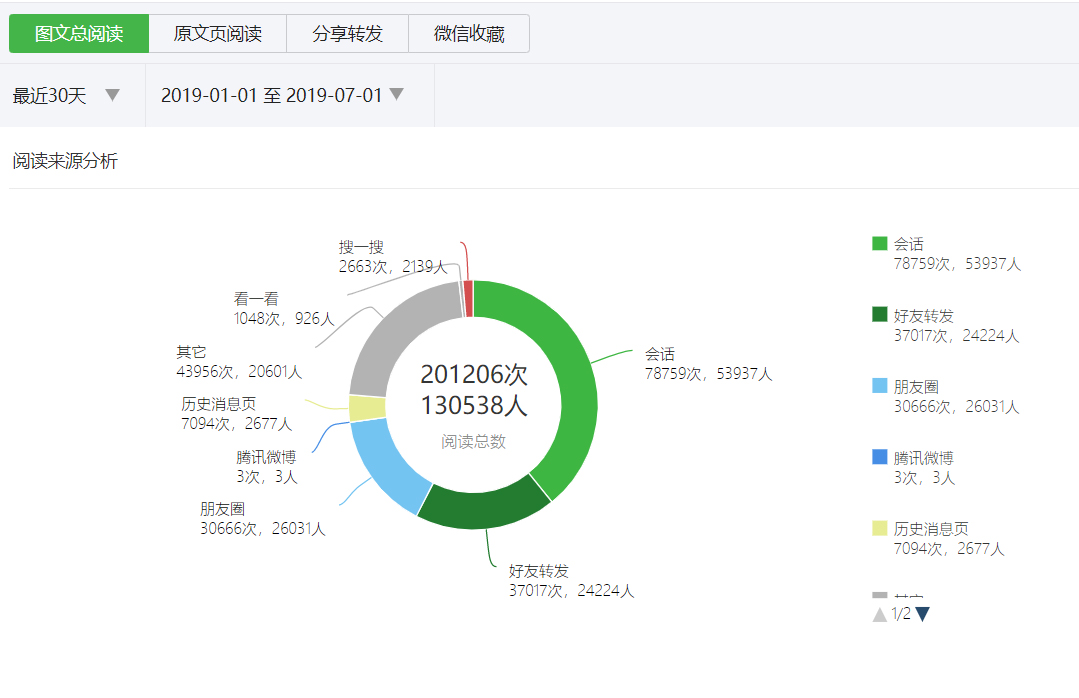The height and width of the screenshot is (698, 1079).
Task: Click the yellow 历史消息页 legend square
Action: (x=878, y=528)
